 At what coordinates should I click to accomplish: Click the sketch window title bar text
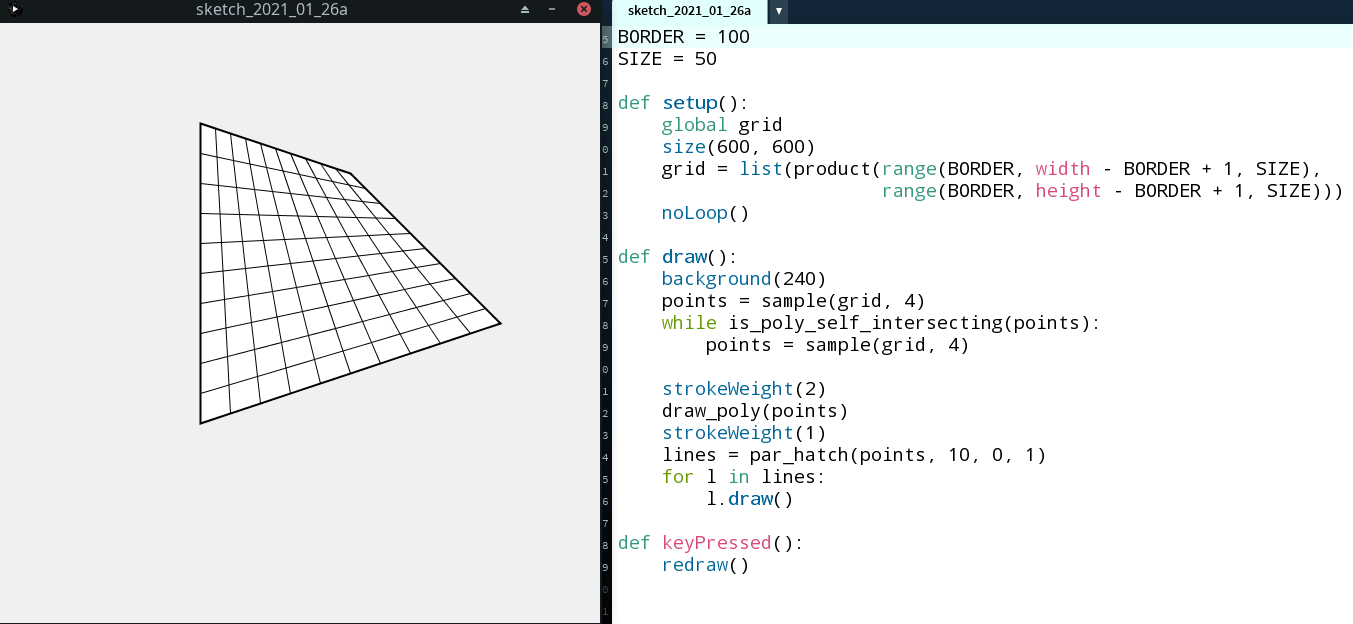(x=273, y=10)
